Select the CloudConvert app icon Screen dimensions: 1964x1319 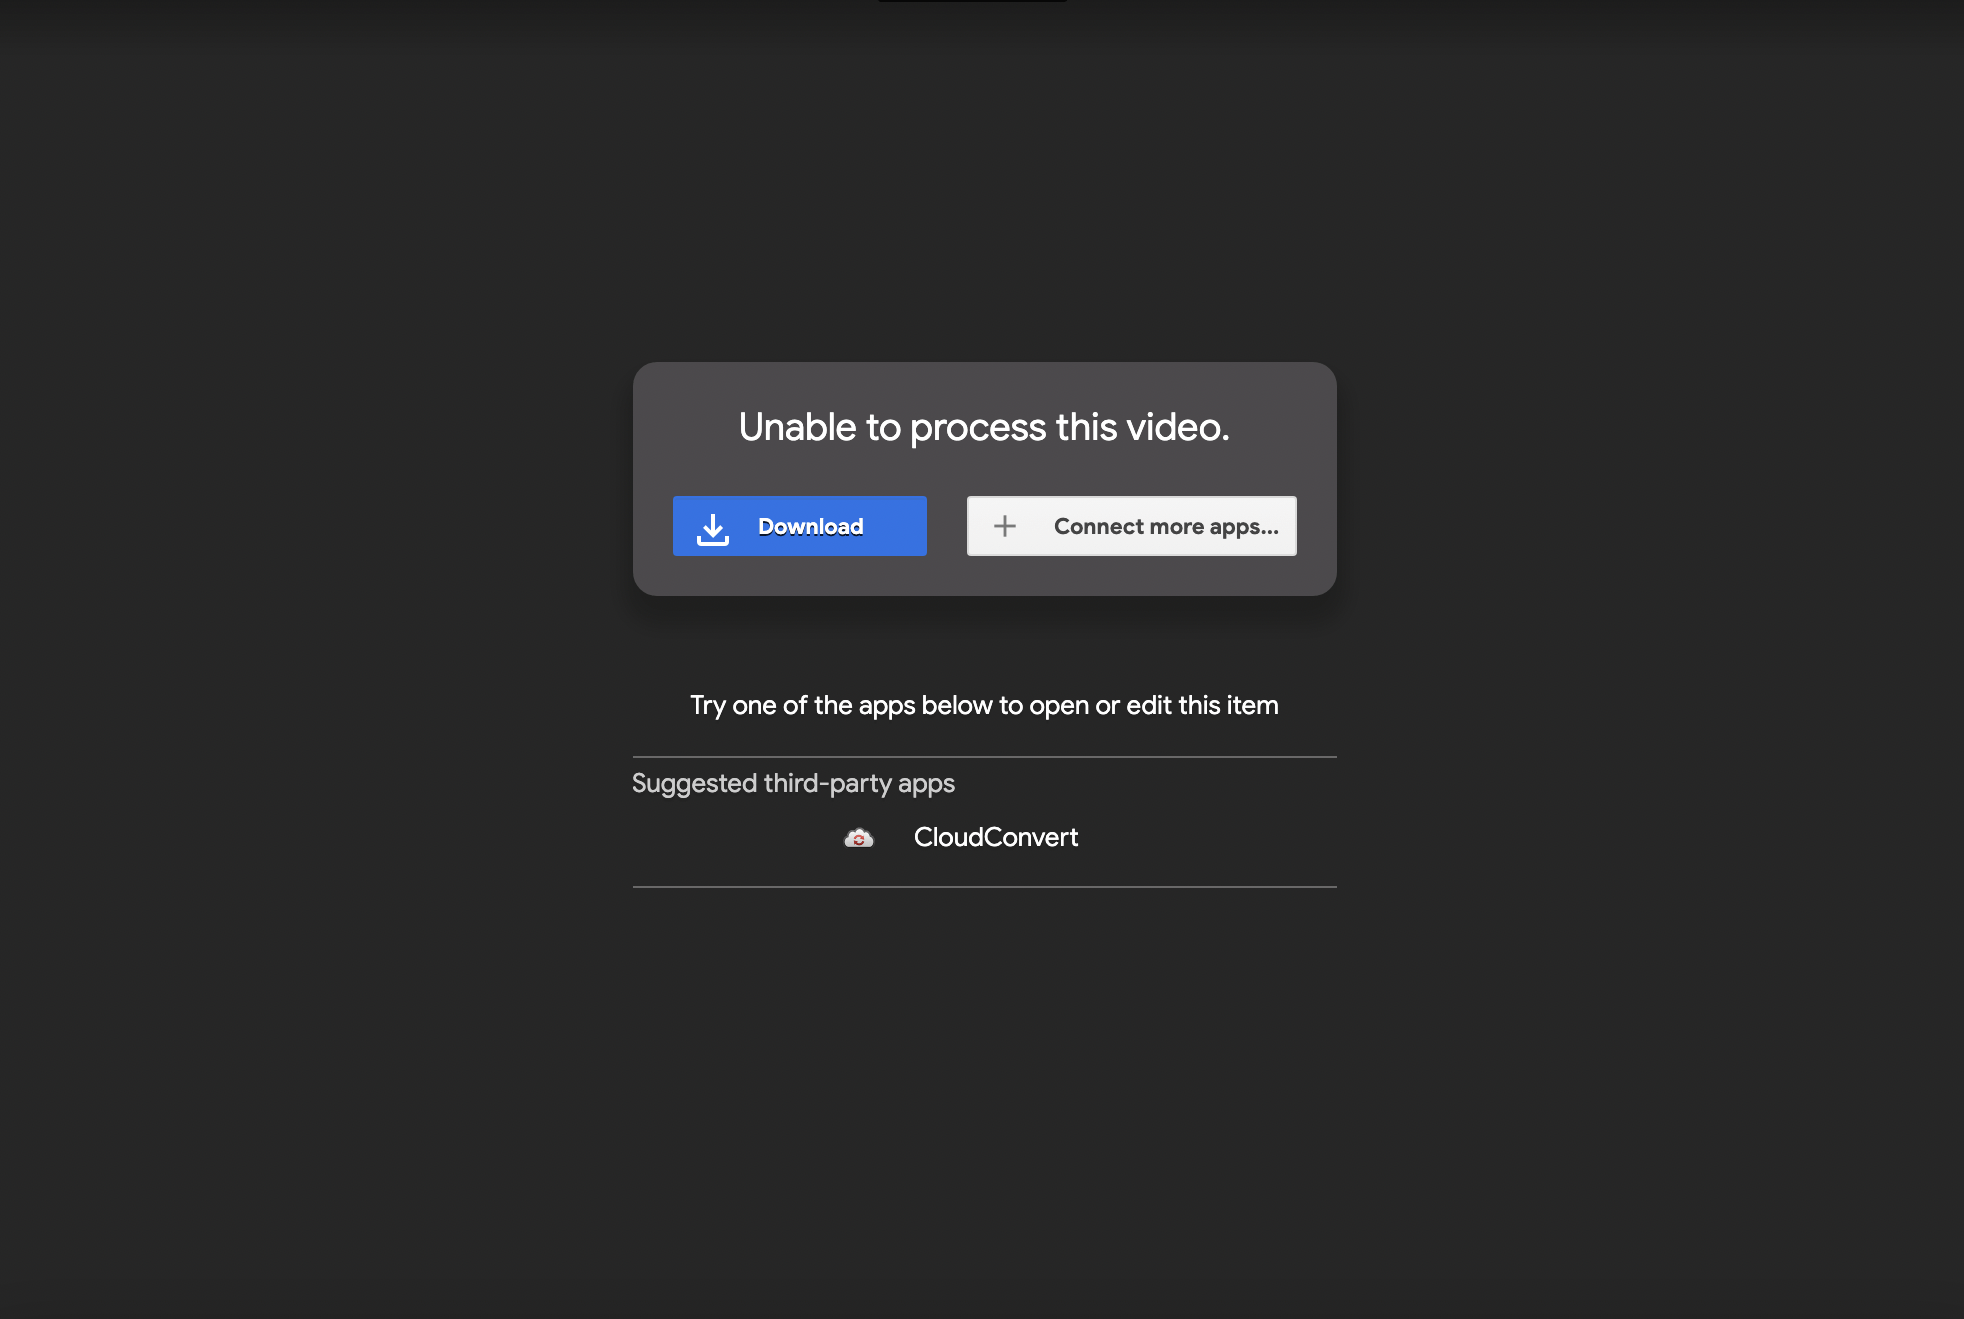pos(857,838)
